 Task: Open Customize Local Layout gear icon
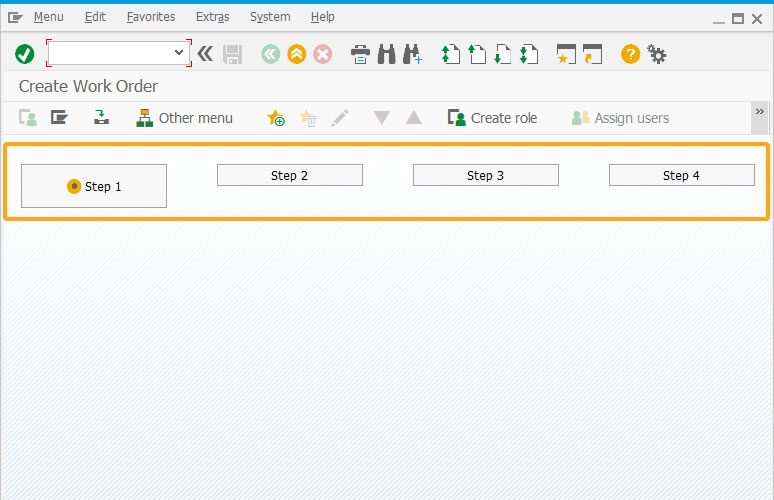[657, 54]
